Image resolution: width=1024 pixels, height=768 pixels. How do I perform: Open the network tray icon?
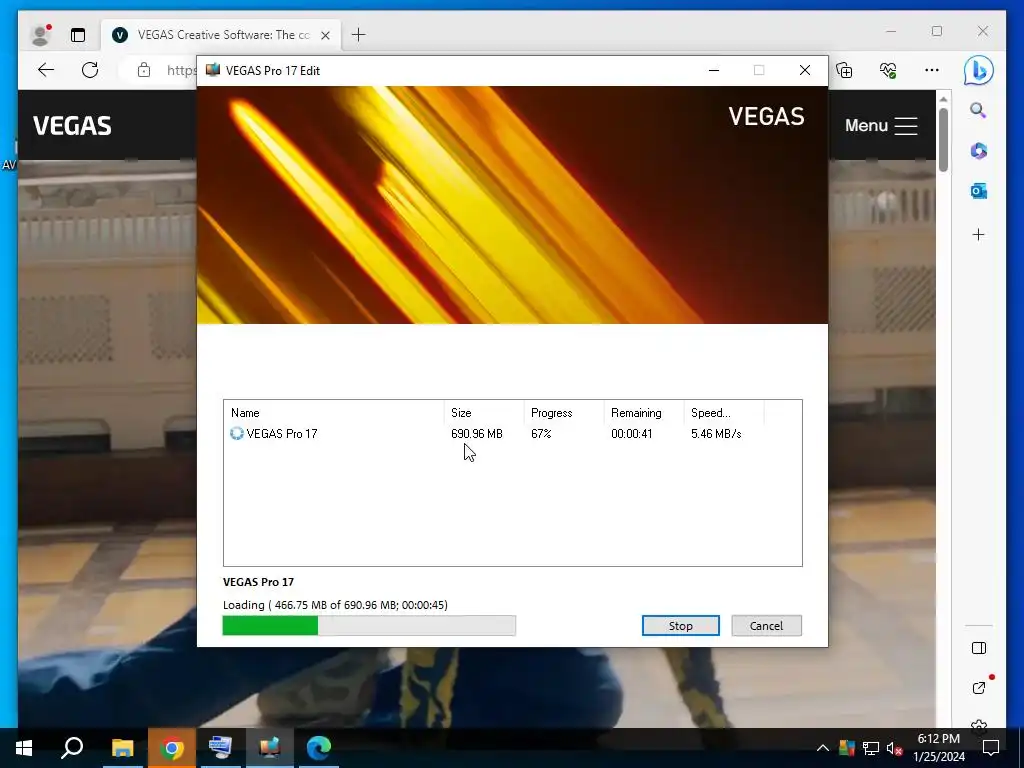[871, 748]
